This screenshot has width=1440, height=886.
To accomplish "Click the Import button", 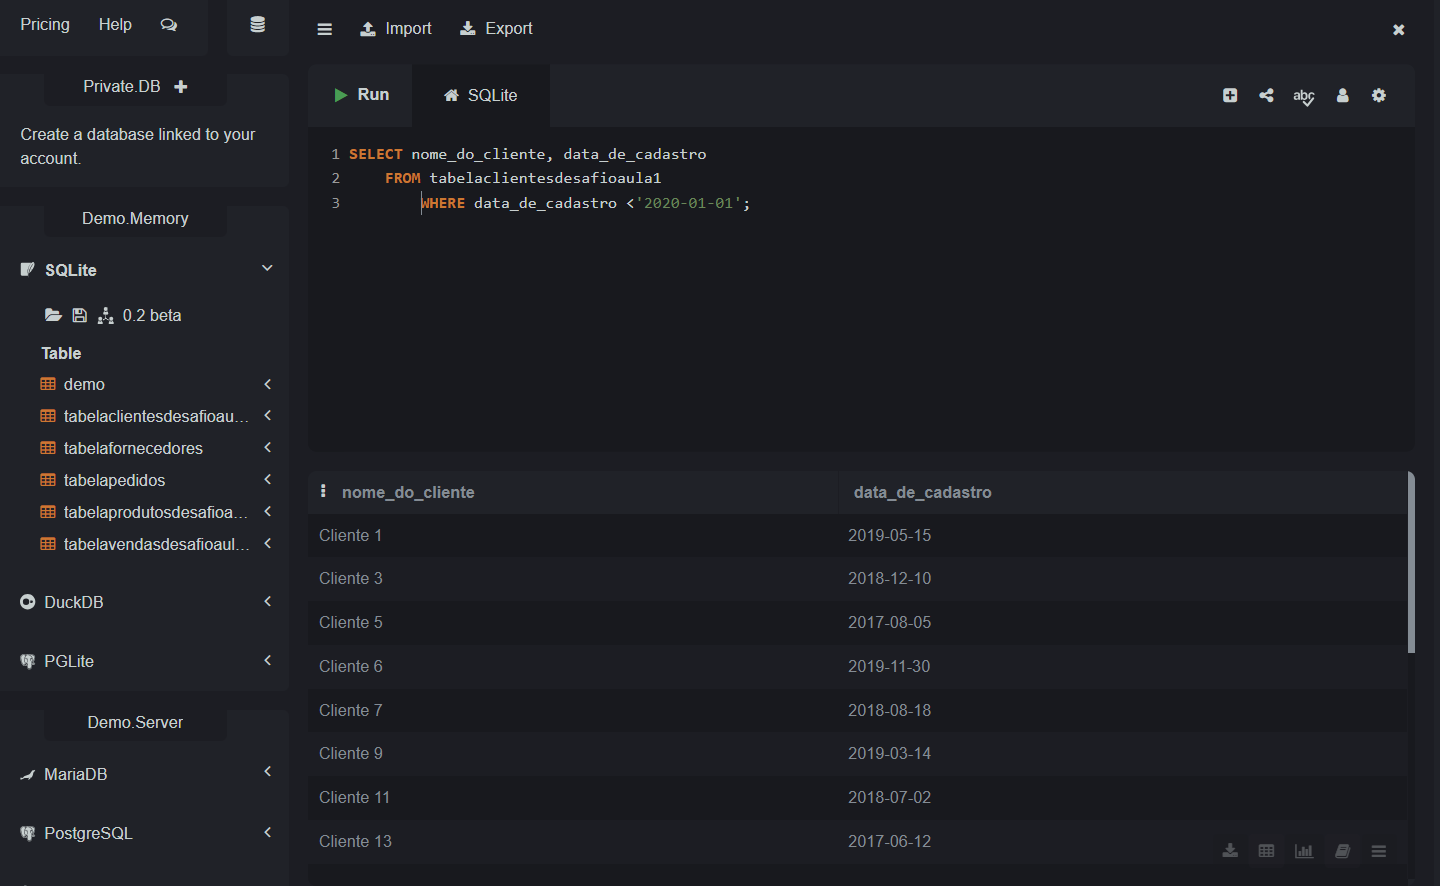I will 396,29.
